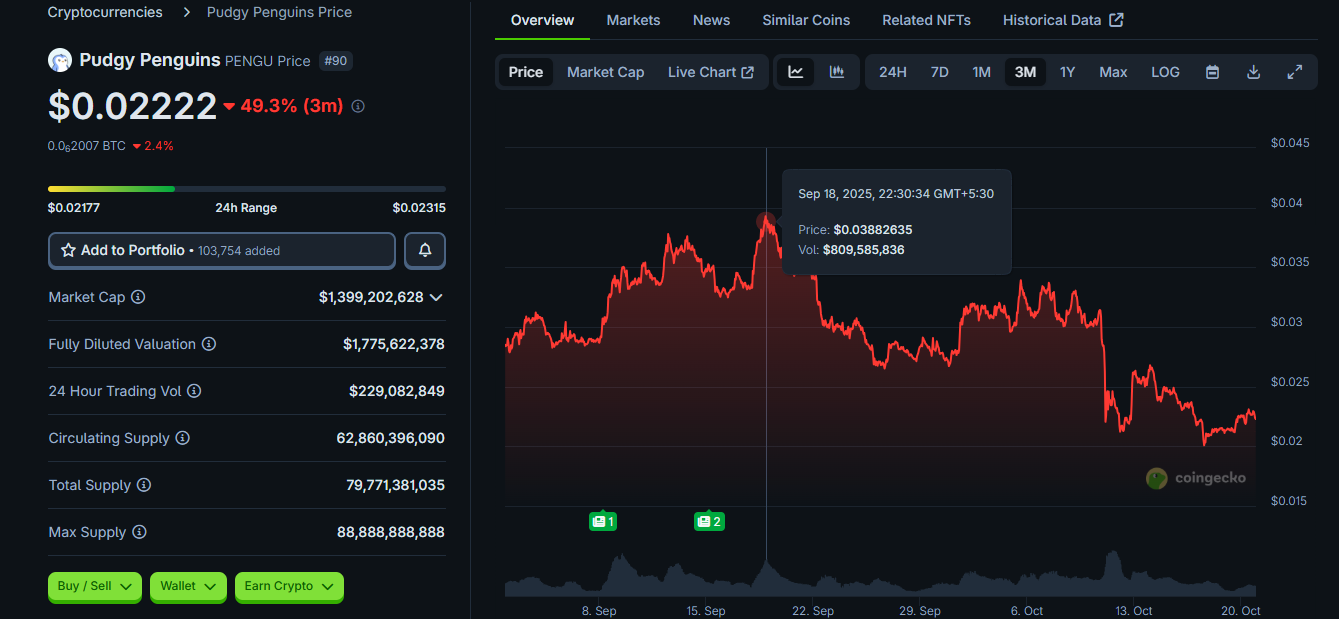
Task: Click the price alert bell icon
Action: click(x=425, y=251)
